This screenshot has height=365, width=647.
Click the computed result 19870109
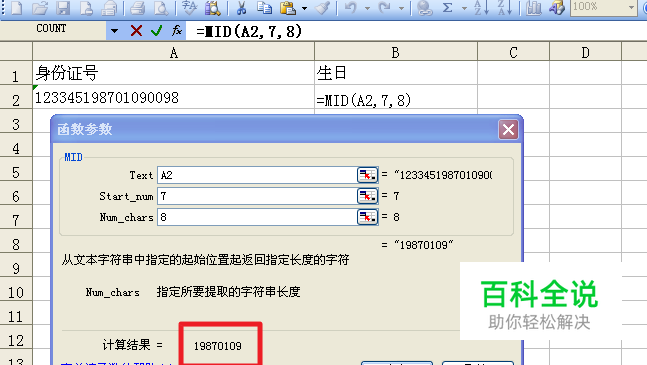pos(218,346)
